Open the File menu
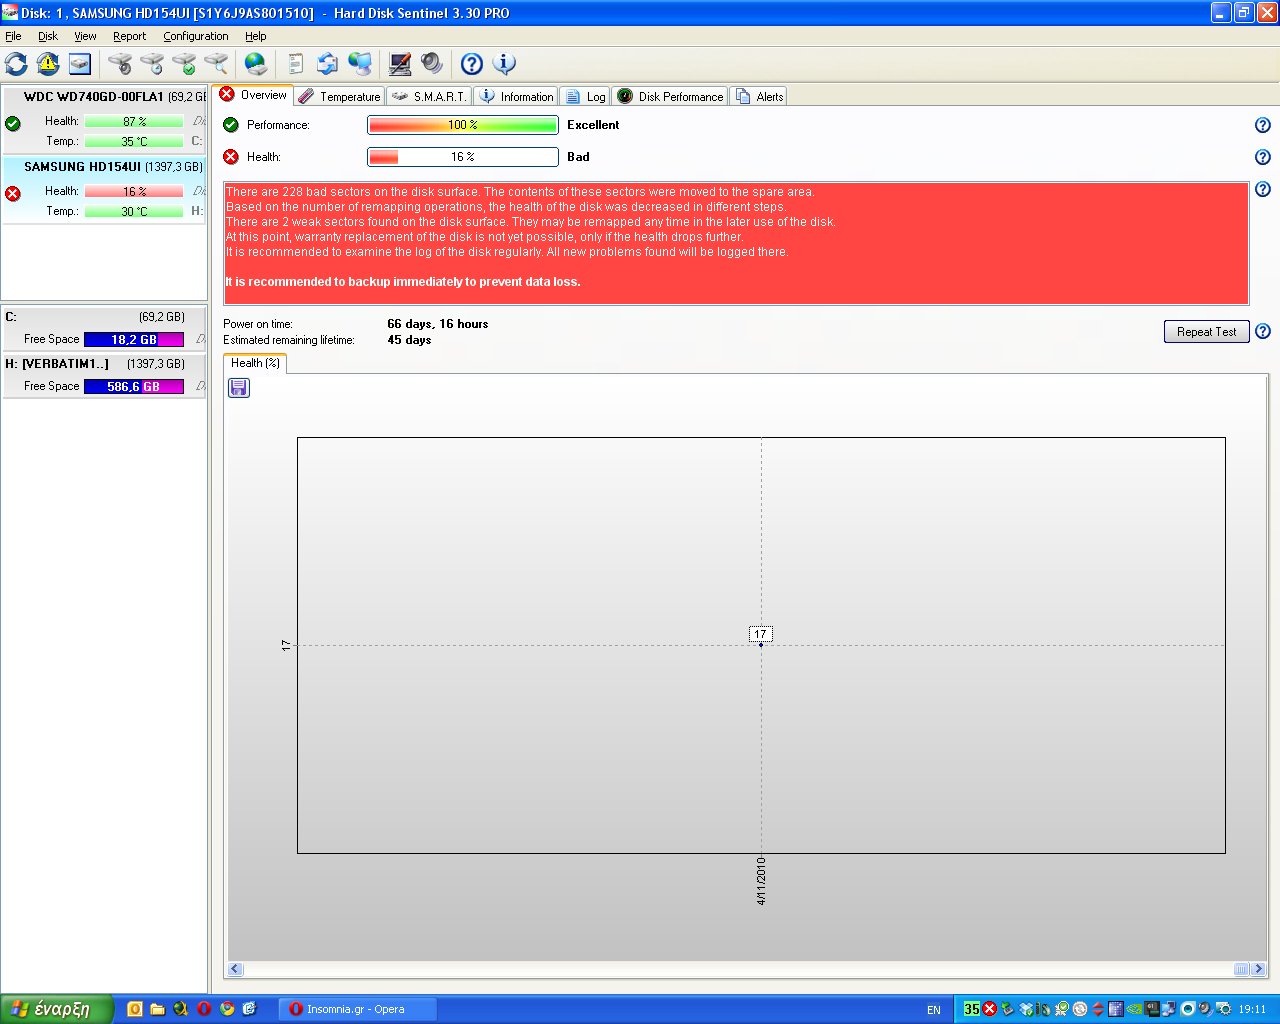The height and width of the screenshot is (1024, 1280). coord(13,36)
